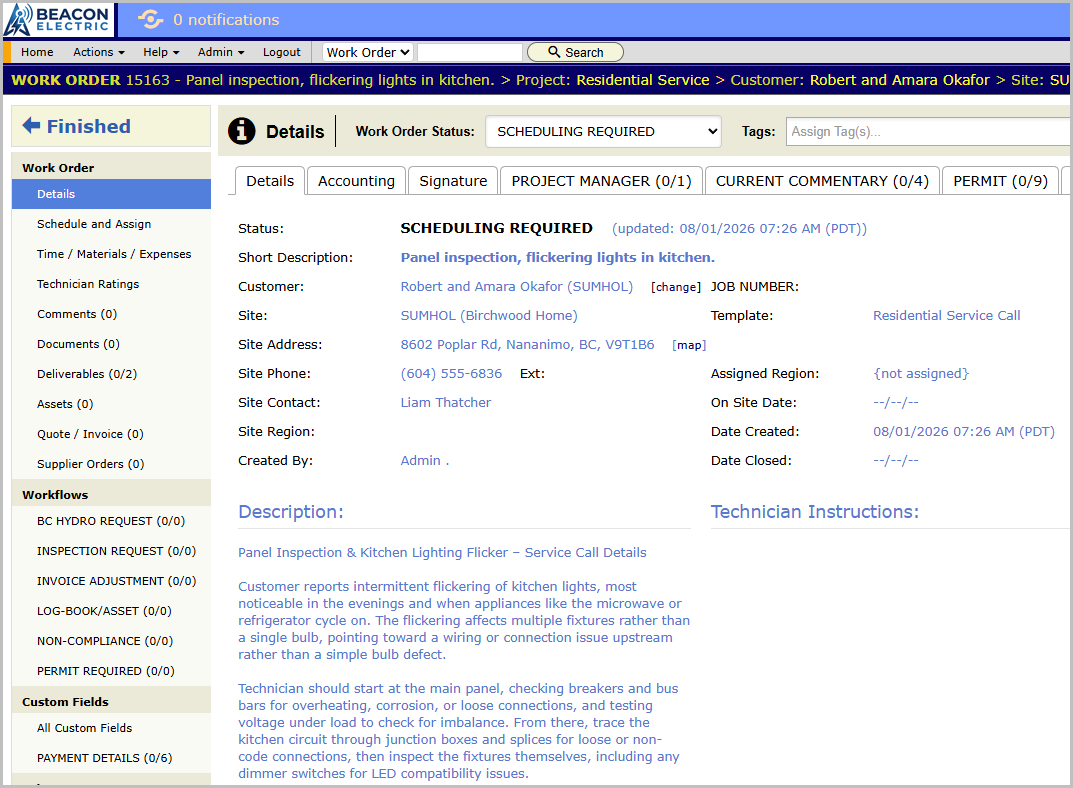This screenshot has width=1073, height=788.
Task: Open customer Robert and Amara Okafor (SUMHOL) link
Action: pos(517,287)
